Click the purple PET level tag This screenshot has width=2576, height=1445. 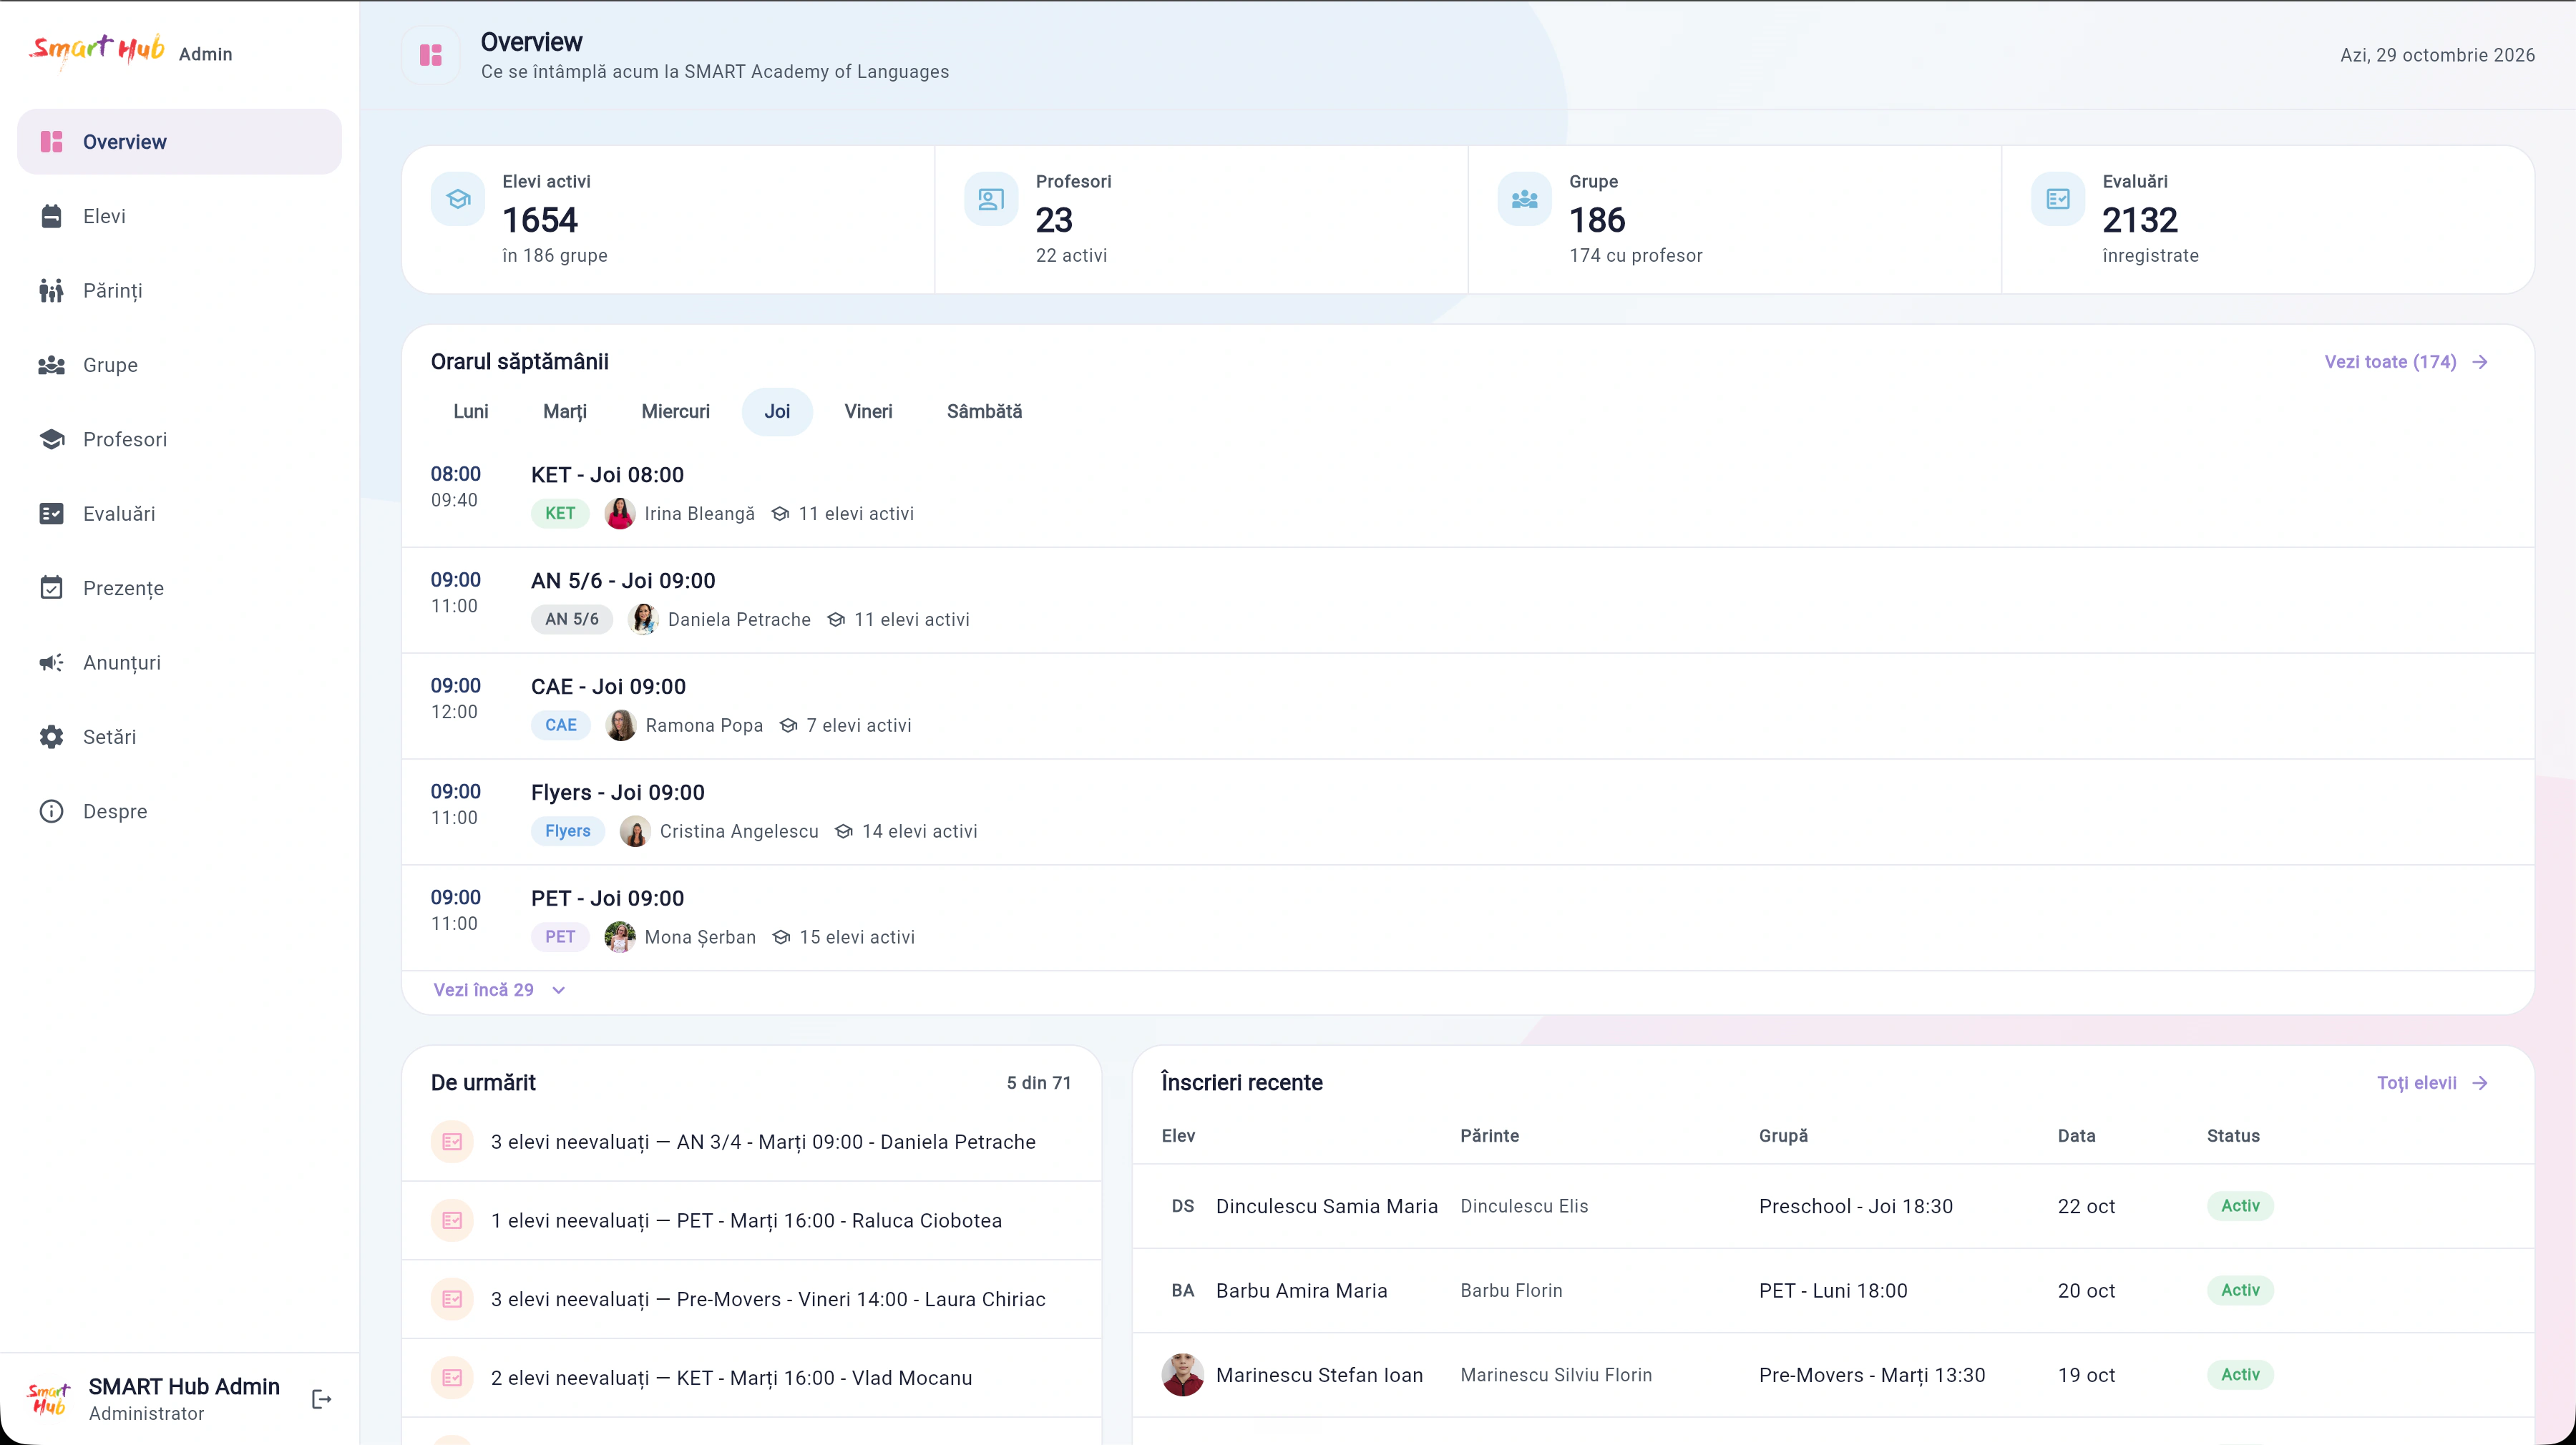coord(560,938)
